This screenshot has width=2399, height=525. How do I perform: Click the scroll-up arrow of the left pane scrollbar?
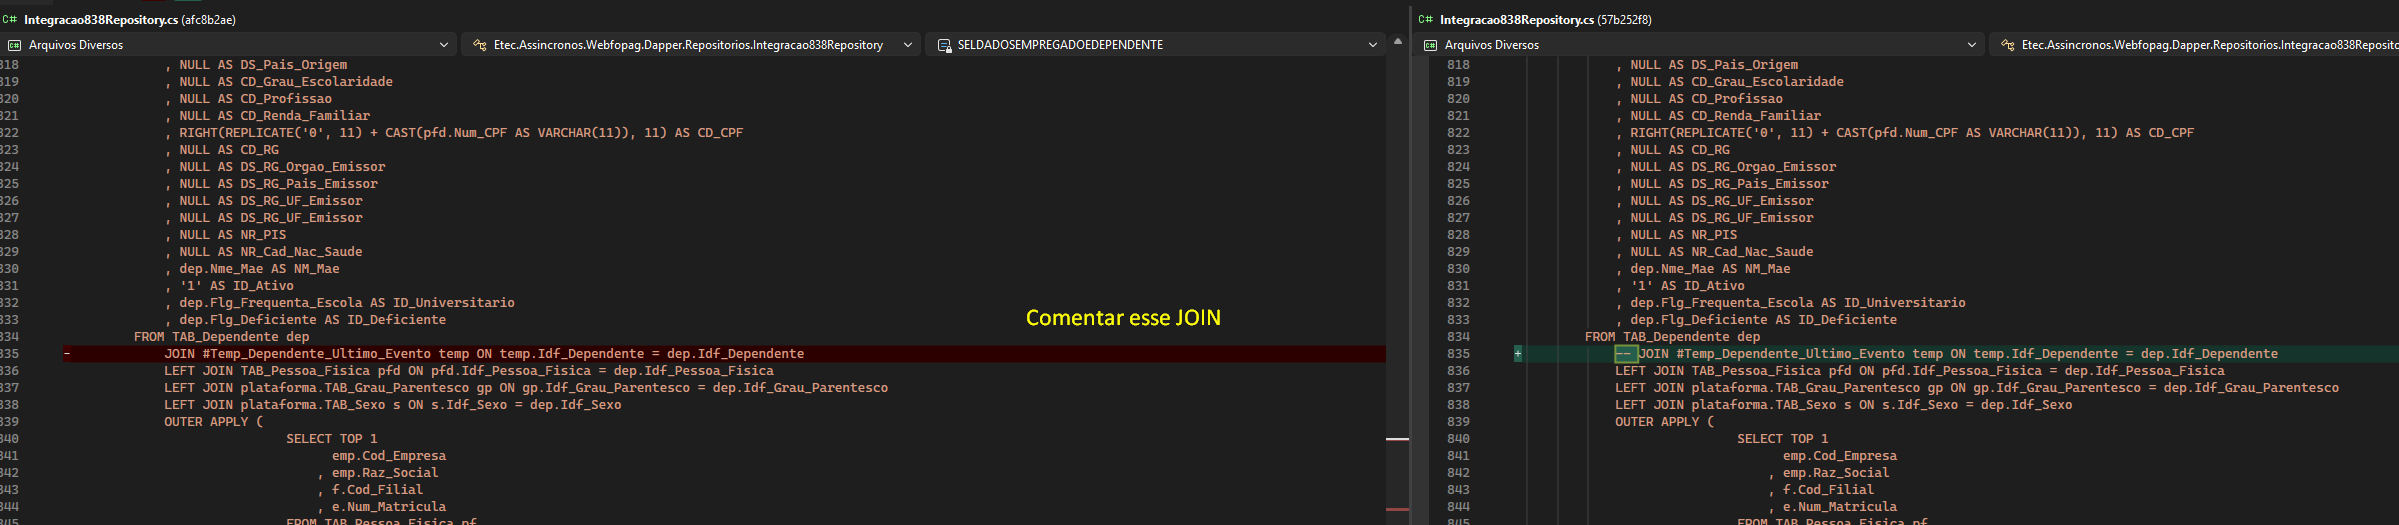[1398, 42]
